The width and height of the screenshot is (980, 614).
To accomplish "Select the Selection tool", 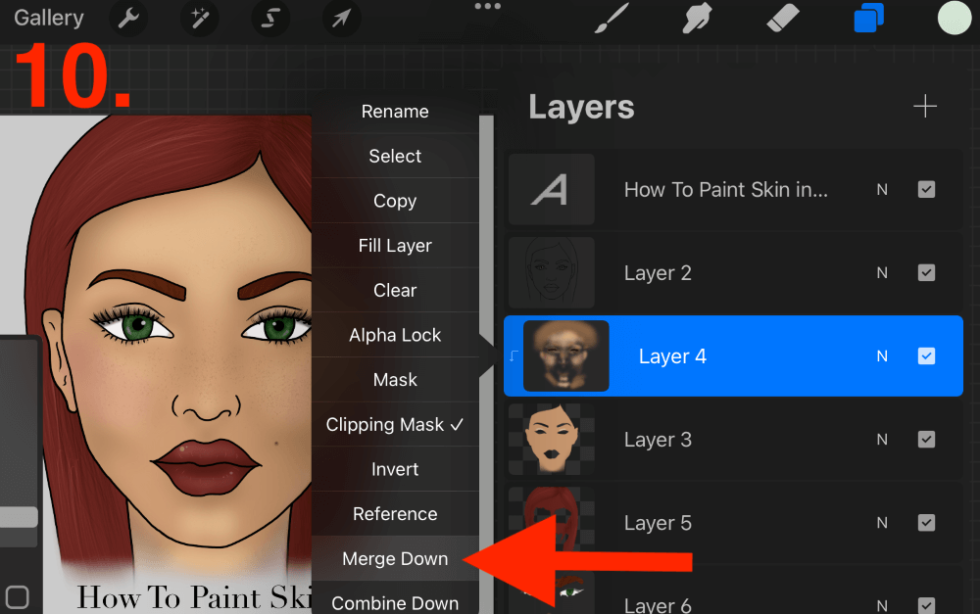I will (270, 18).
